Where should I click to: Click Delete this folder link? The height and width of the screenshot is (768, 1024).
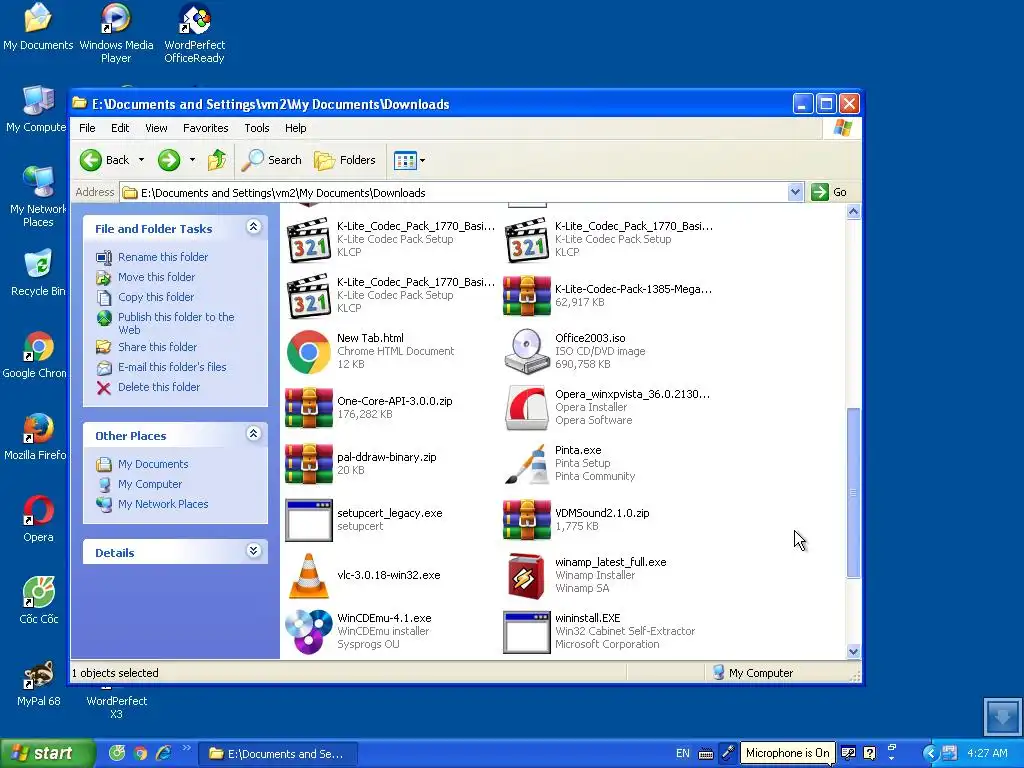tap(159, 387)
